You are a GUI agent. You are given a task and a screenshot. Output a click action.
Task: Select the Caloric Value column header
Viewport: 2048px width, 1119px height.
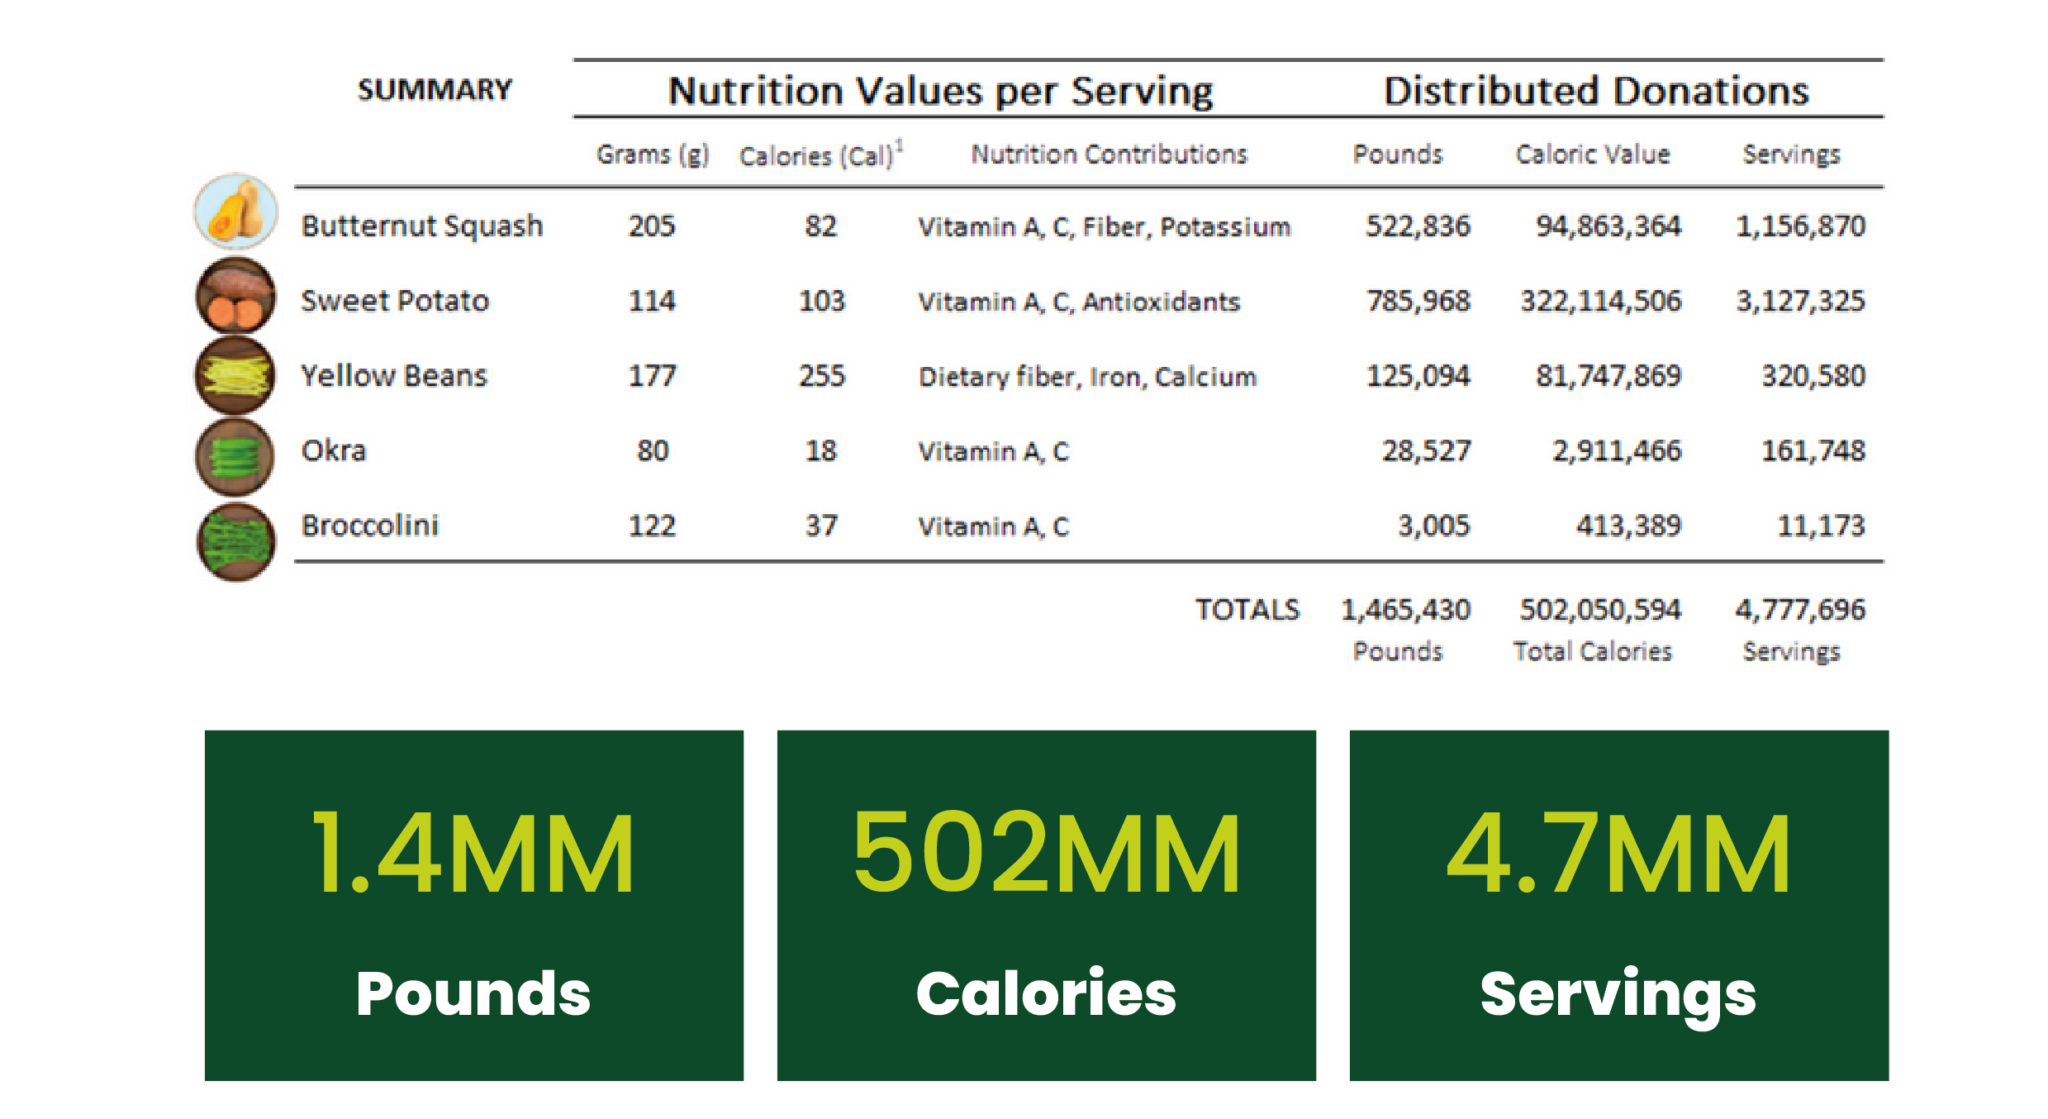point(1592,155)
